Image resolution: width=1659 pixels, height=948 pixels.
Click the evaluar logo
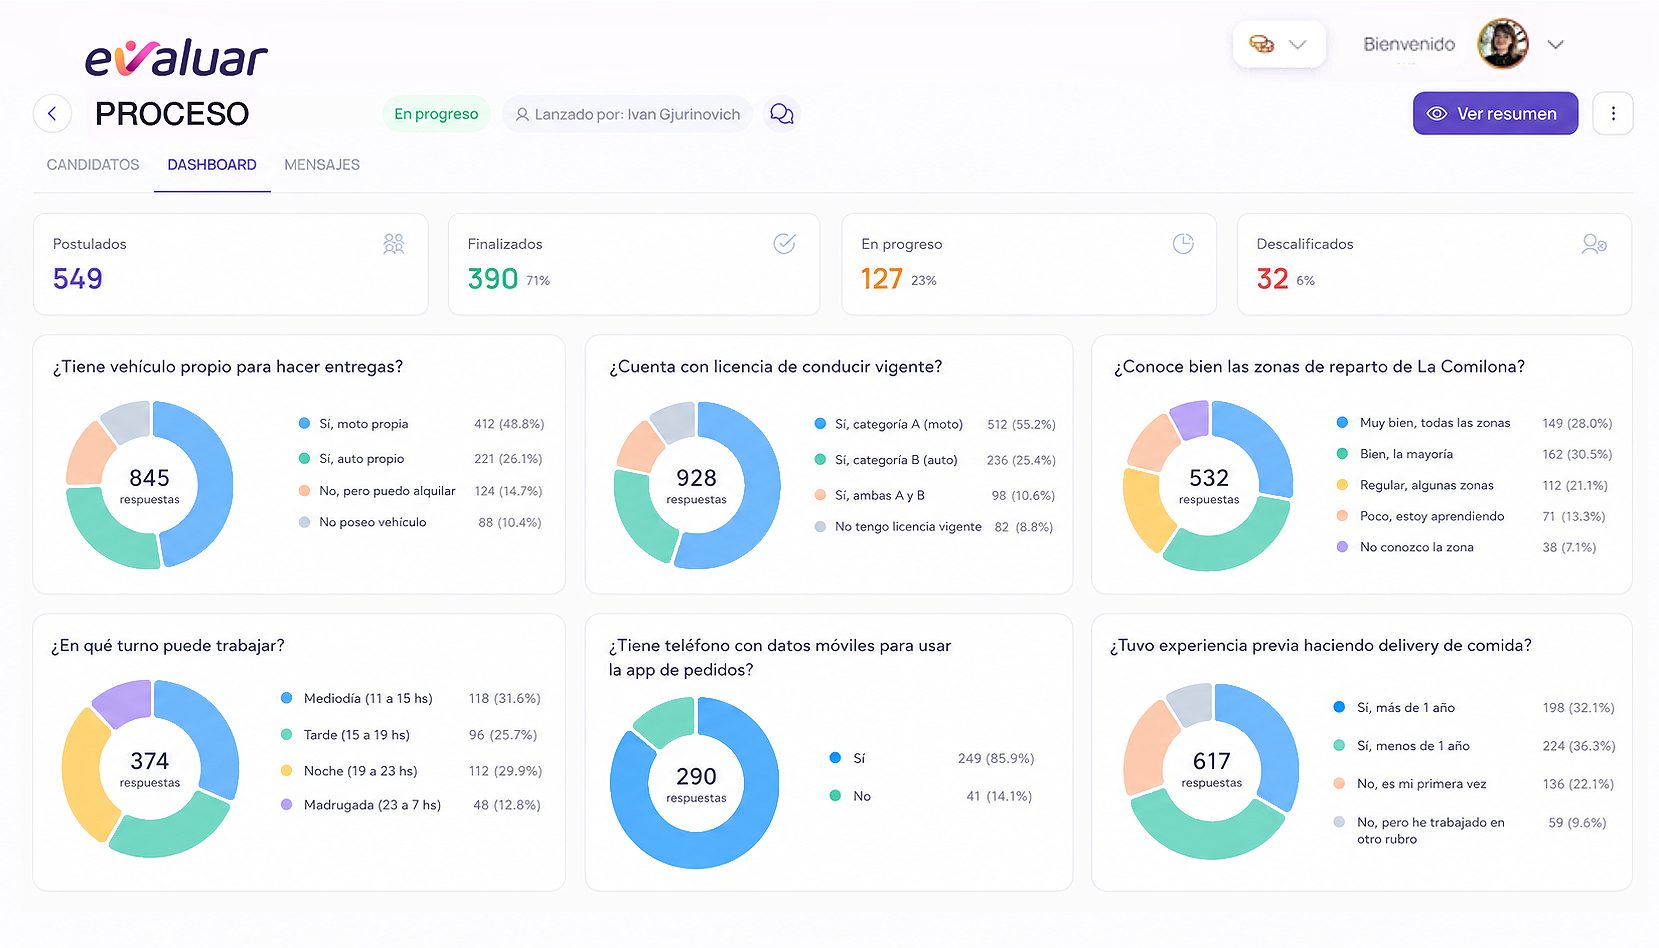coord(176,58)
